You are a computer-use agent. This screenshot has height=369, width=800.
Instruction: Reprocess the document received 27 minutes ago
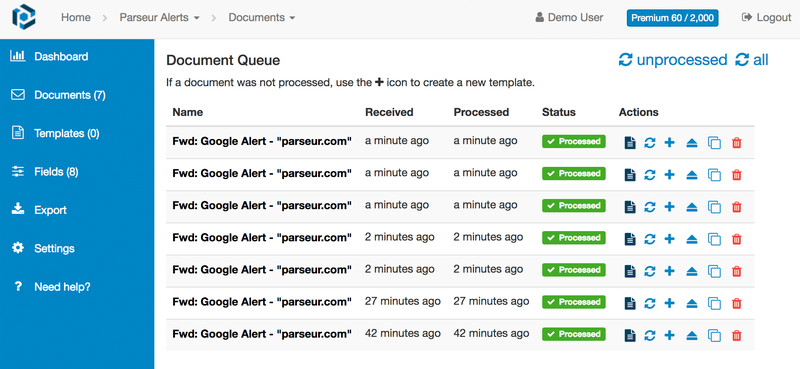tap(649, 303)
